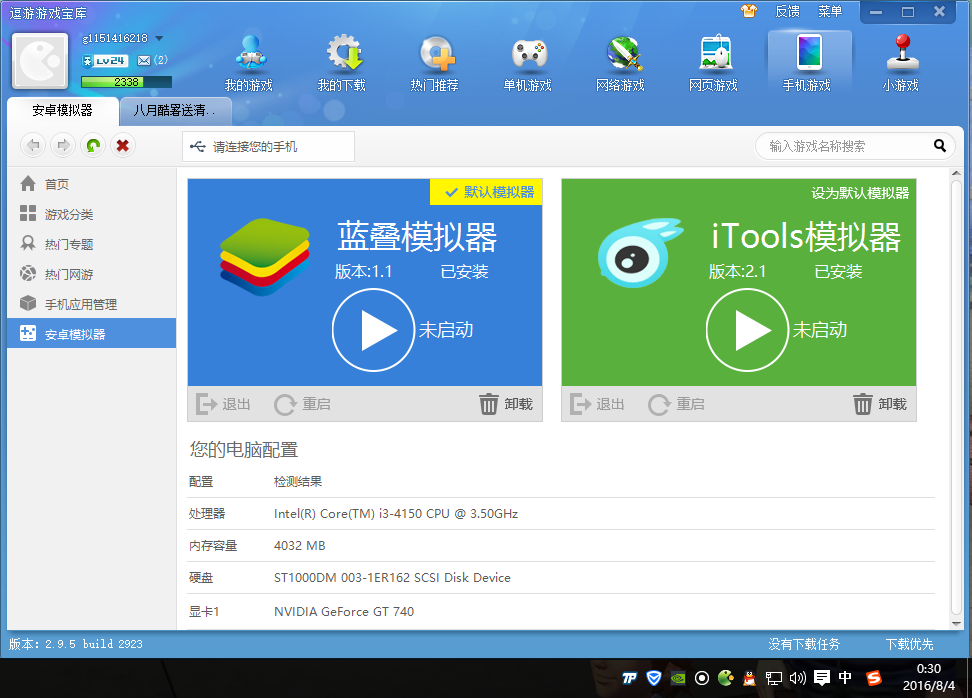The width and height of the screenshot is (972, 698).
Task: Go forward with the right arrow
Action: pos(63,146)
